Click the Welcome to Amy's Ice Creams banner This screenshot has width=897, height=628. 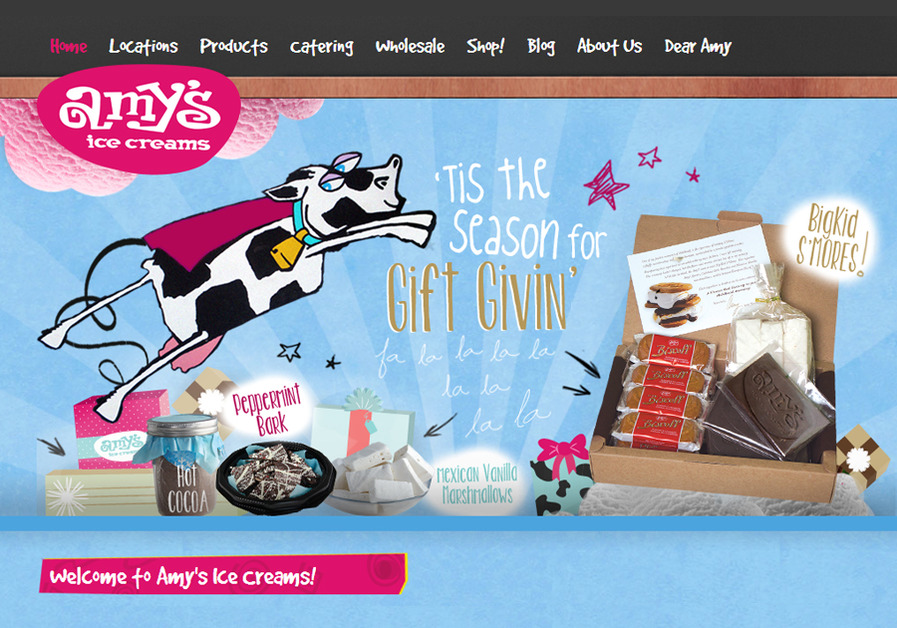(x=223, y=574)
